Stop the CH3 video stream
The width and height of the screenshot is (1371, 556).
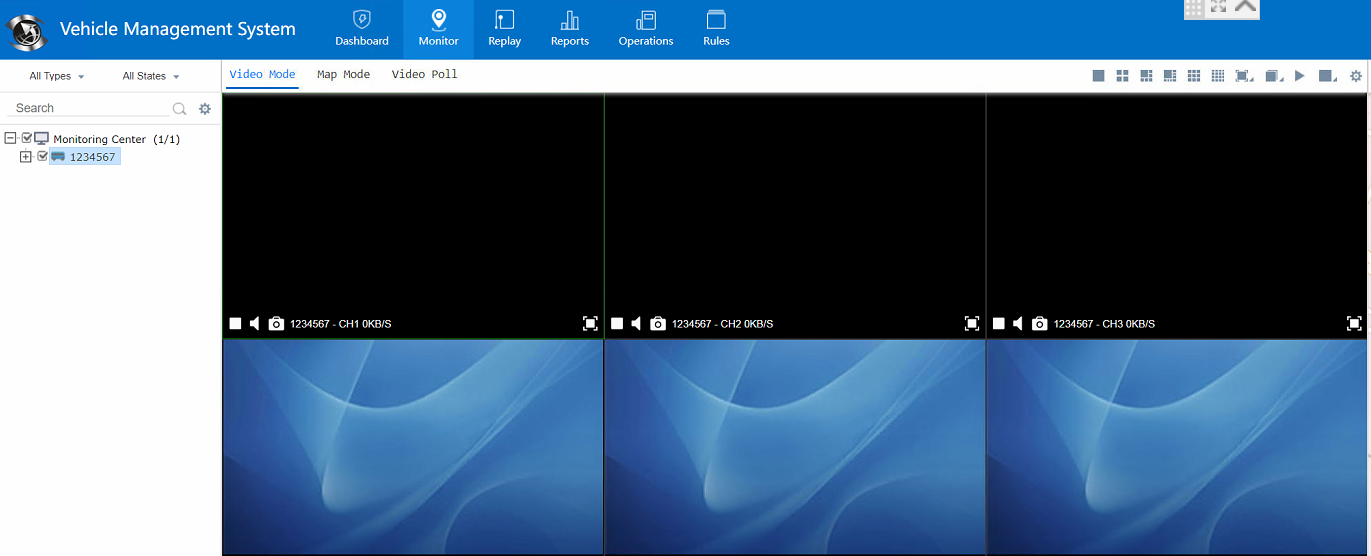click(x=999, y=324)
